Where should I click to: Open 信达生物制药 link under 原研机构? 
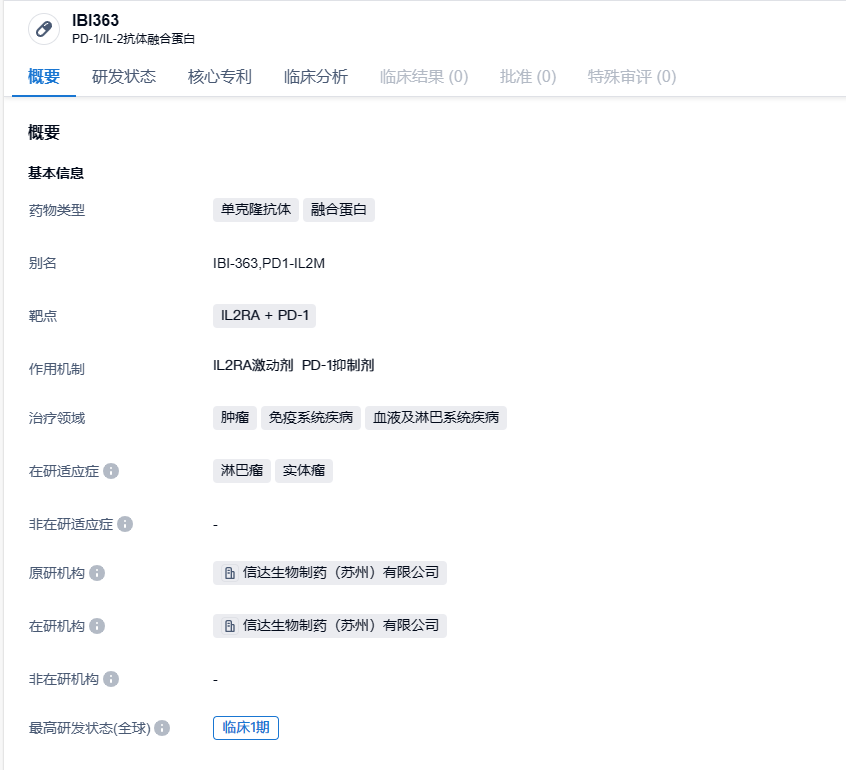340,573
